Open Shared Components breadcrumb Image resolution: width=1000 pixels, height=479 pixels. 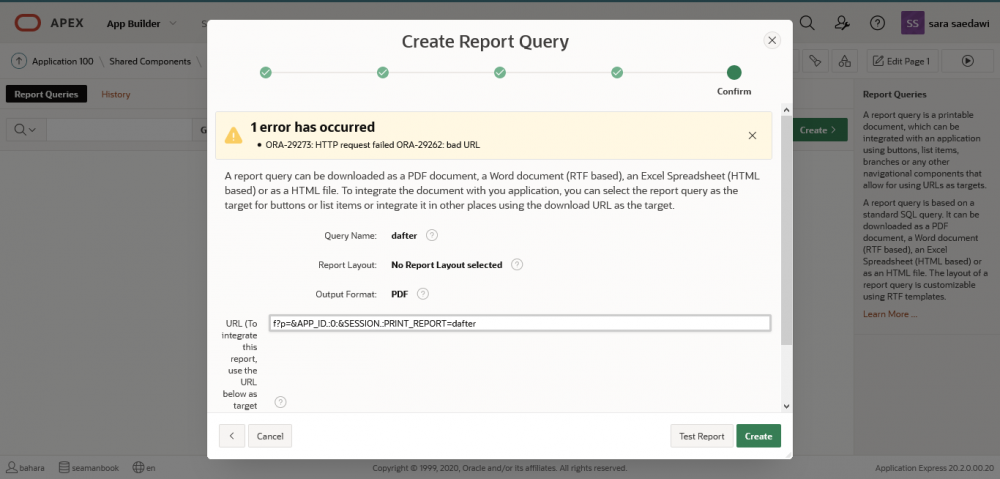pos(150,61)
